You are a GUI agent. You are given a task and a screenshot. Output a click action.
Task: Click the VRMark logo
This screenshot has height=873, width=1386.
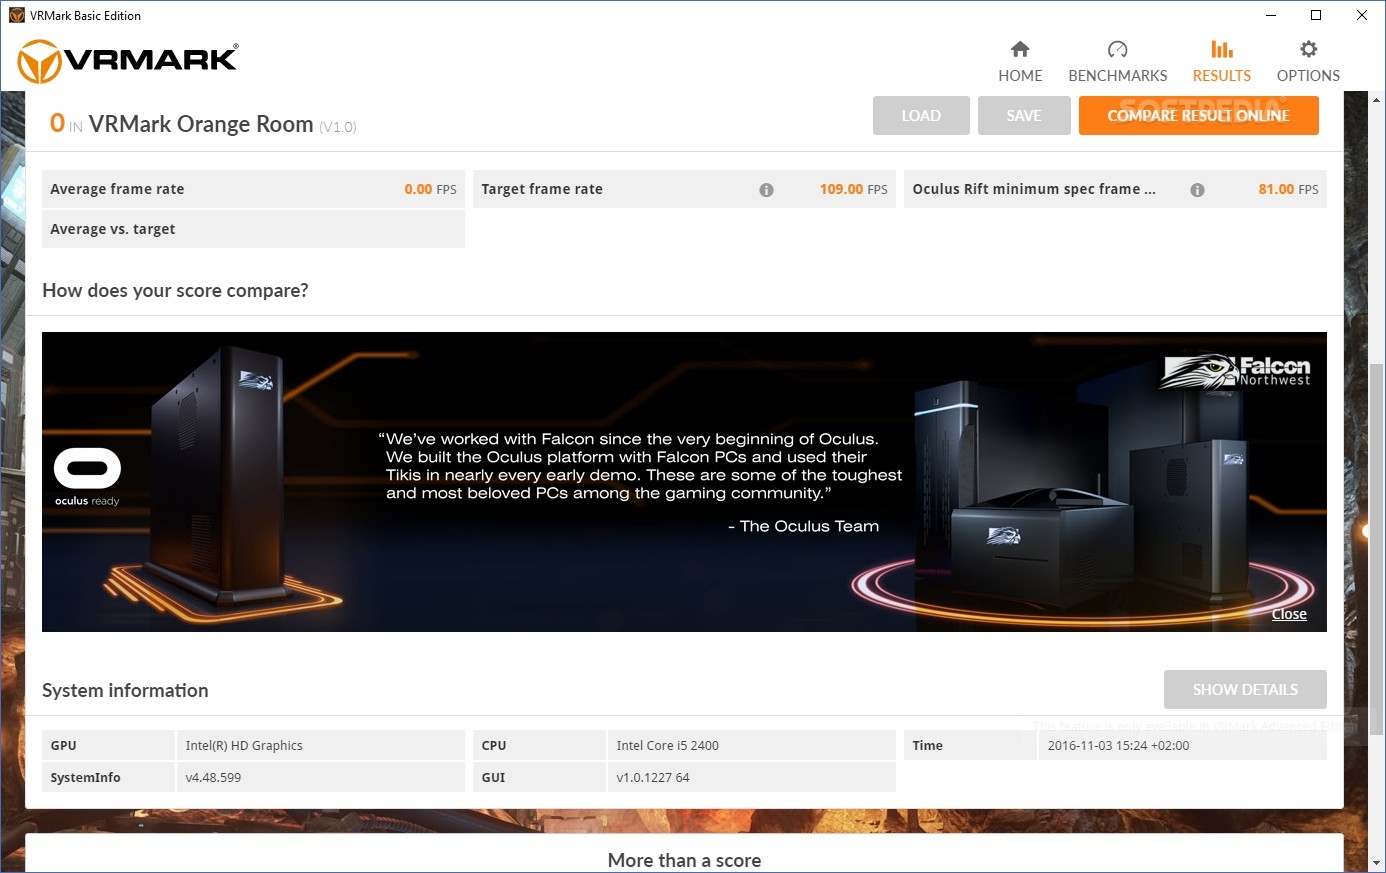[x=128, y=61]
